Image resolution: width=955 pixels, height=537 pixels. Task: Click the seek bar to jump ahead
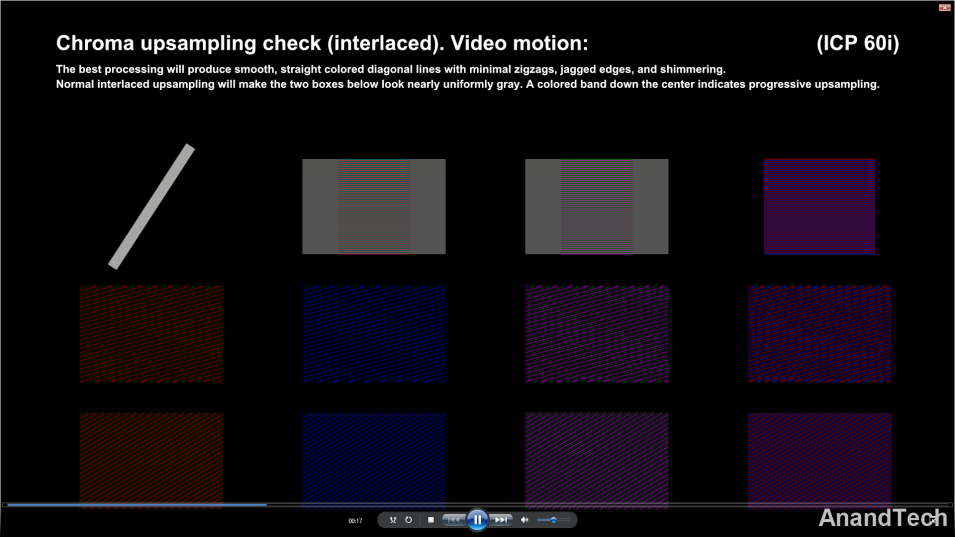(x=478, y=505)
